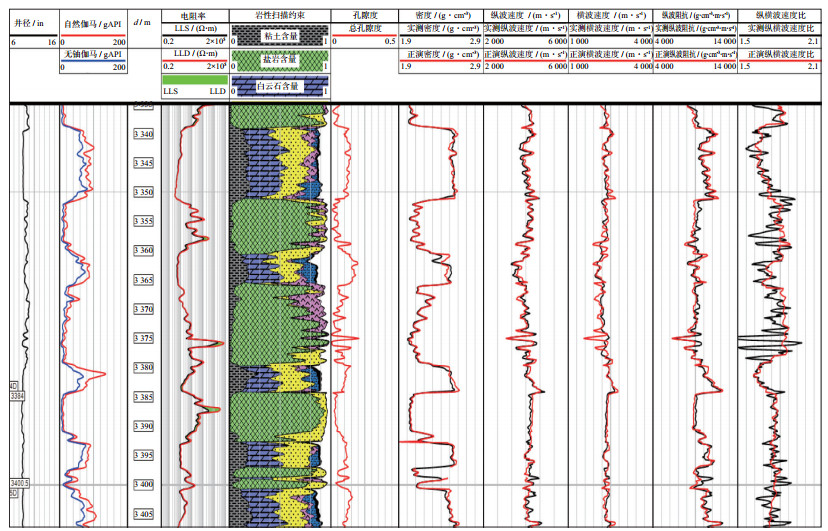Click the 5D layer label
828x531 pixels.
14,493
